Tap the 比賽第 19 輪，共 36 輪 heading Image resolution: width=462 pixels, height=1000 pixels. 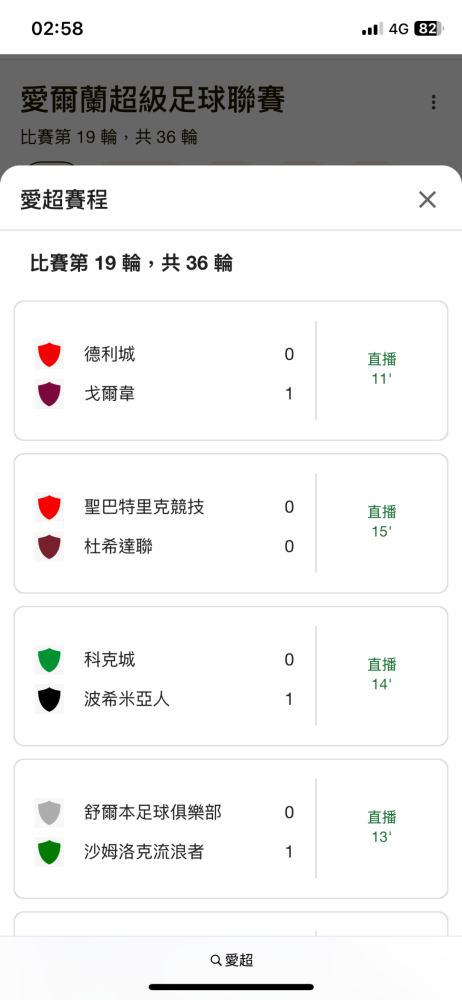131,263
